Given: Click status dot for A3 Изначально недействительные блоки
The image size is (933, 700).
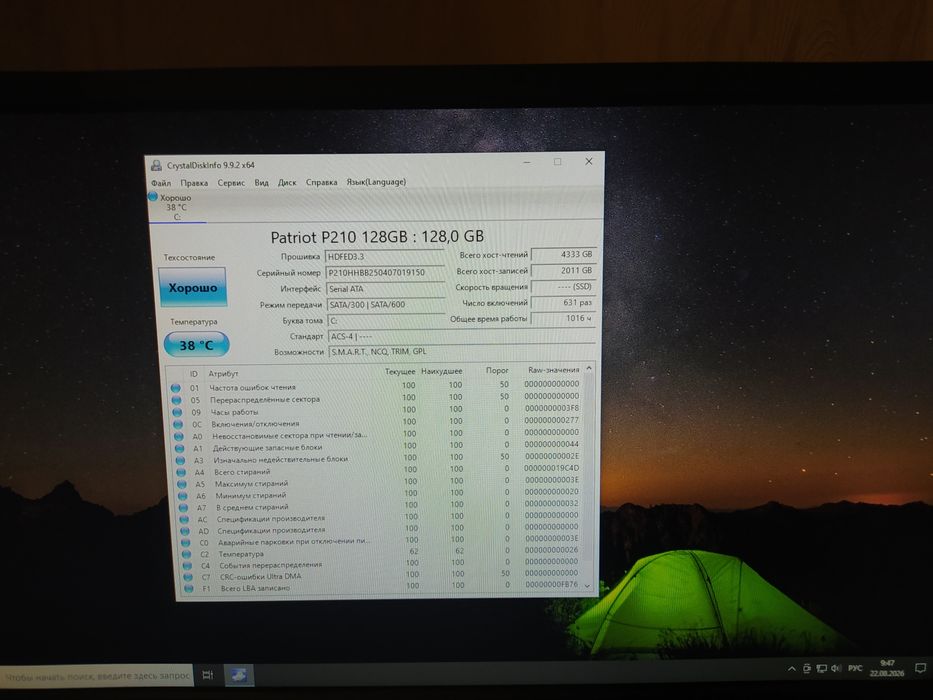Looking at the screenshot, I should coord(180,460).
